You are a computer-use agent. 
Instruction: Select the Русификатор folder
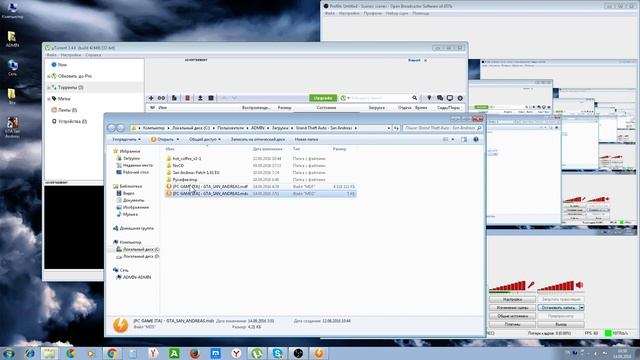coord(182,180)
